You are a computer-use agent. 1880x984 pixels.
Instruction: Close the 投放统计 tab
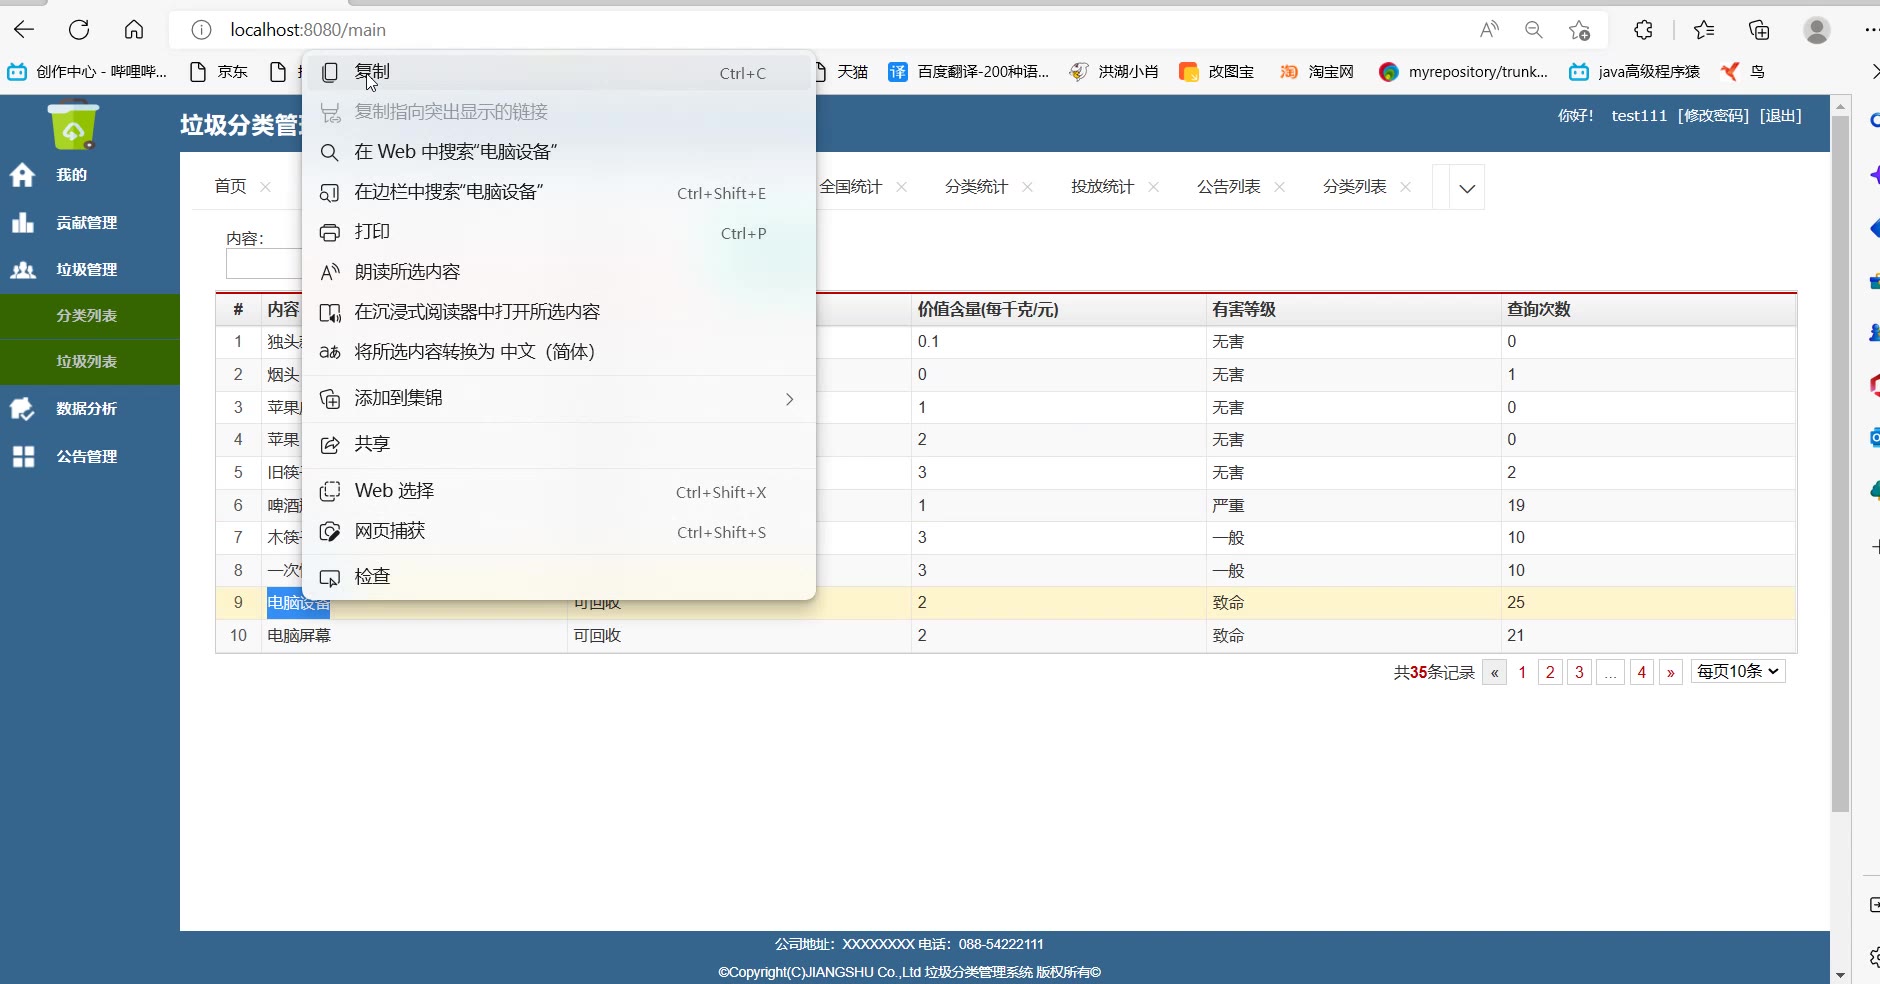[x=1154, y=187]
